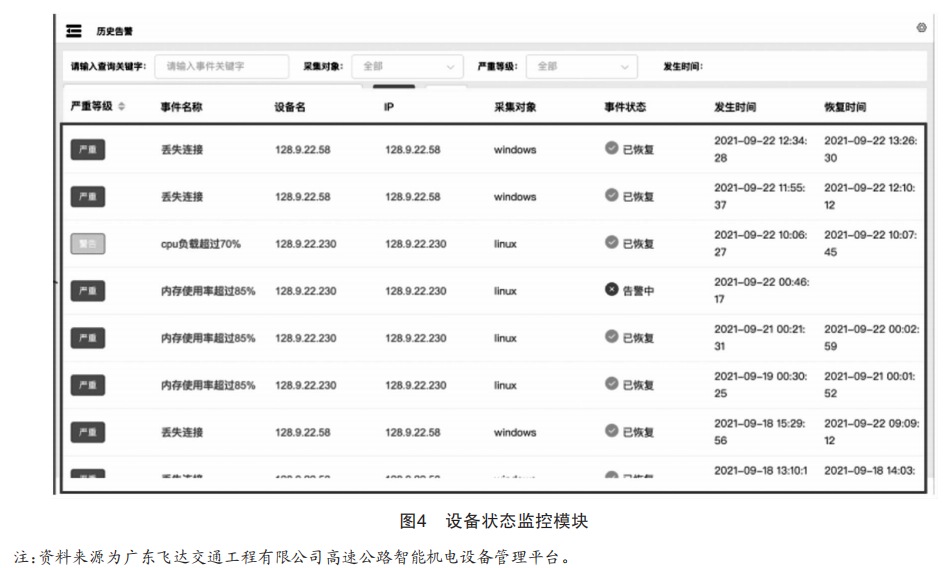Click the 事件状态 column header
Viewport: 948px width, 568px height.
click(x=627, y=107)
